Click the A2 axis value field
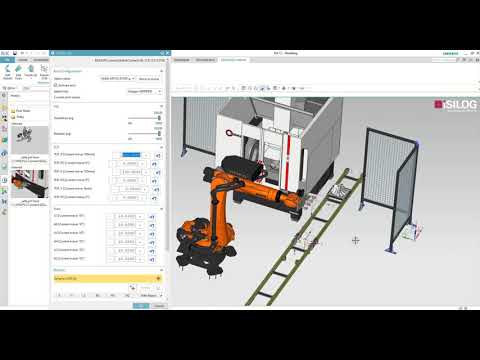Viewport: 480px width, 360px height. click(126, 225)
